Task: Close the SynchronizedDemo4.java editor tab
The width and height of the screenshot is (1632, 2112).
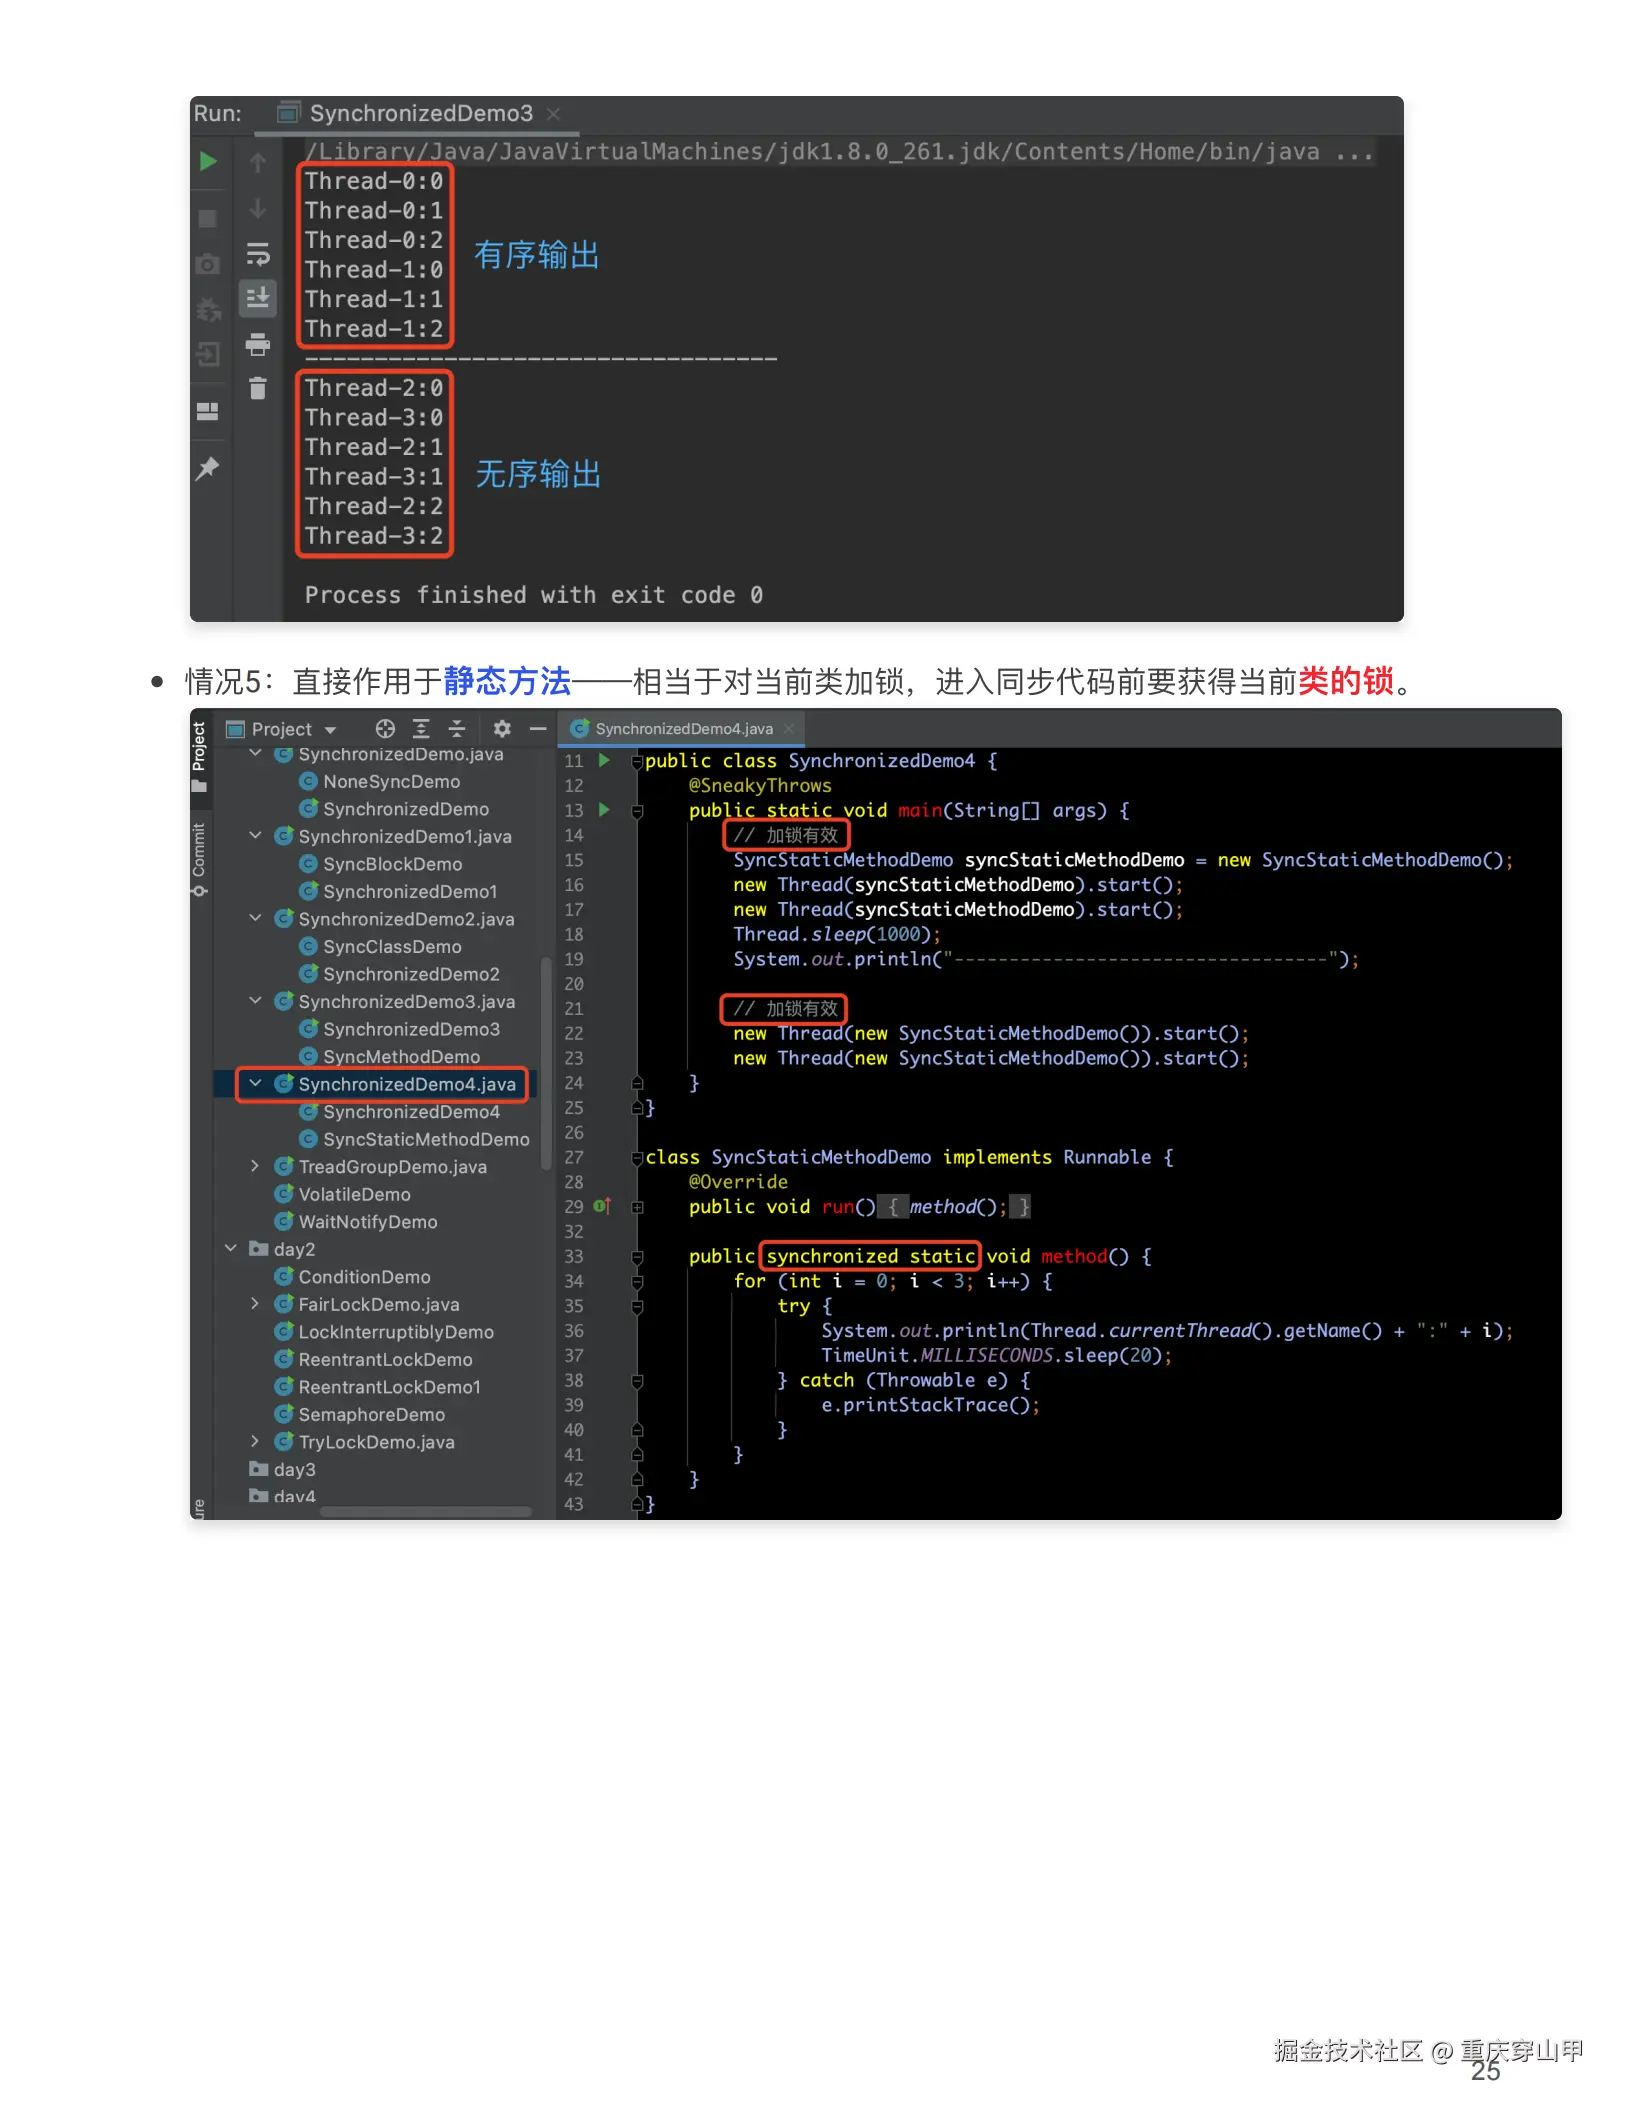Action: (789, 729)
